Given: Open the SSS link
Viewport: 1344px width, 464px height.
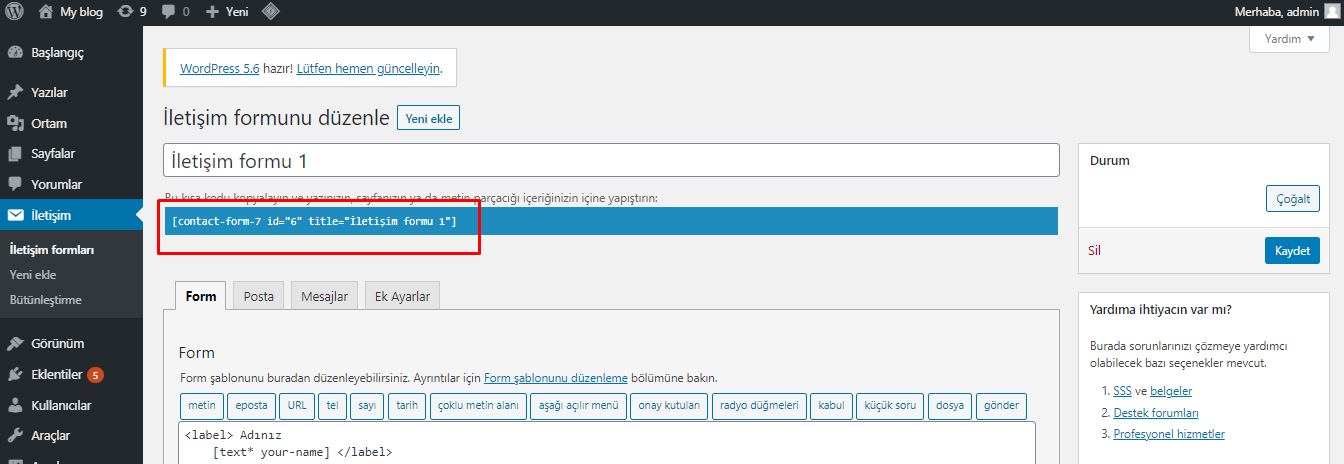Looking at the screenshot, I should (1123, 391).
